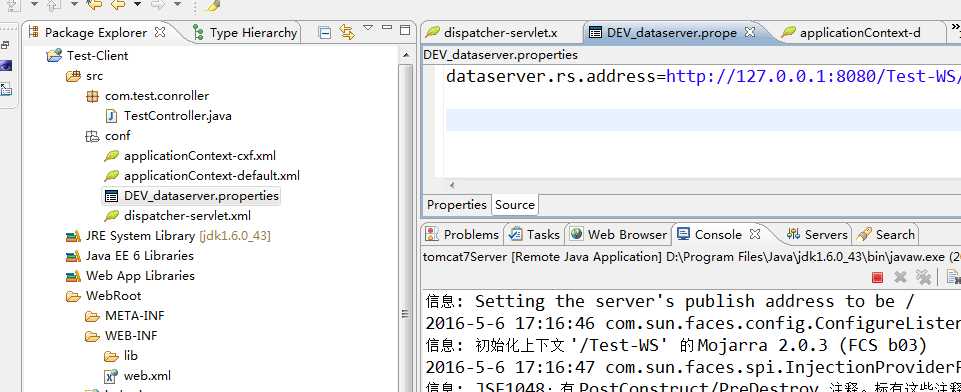Switch to the Source editor page
This screenshot has width=961, height=392.
[515, 205]
